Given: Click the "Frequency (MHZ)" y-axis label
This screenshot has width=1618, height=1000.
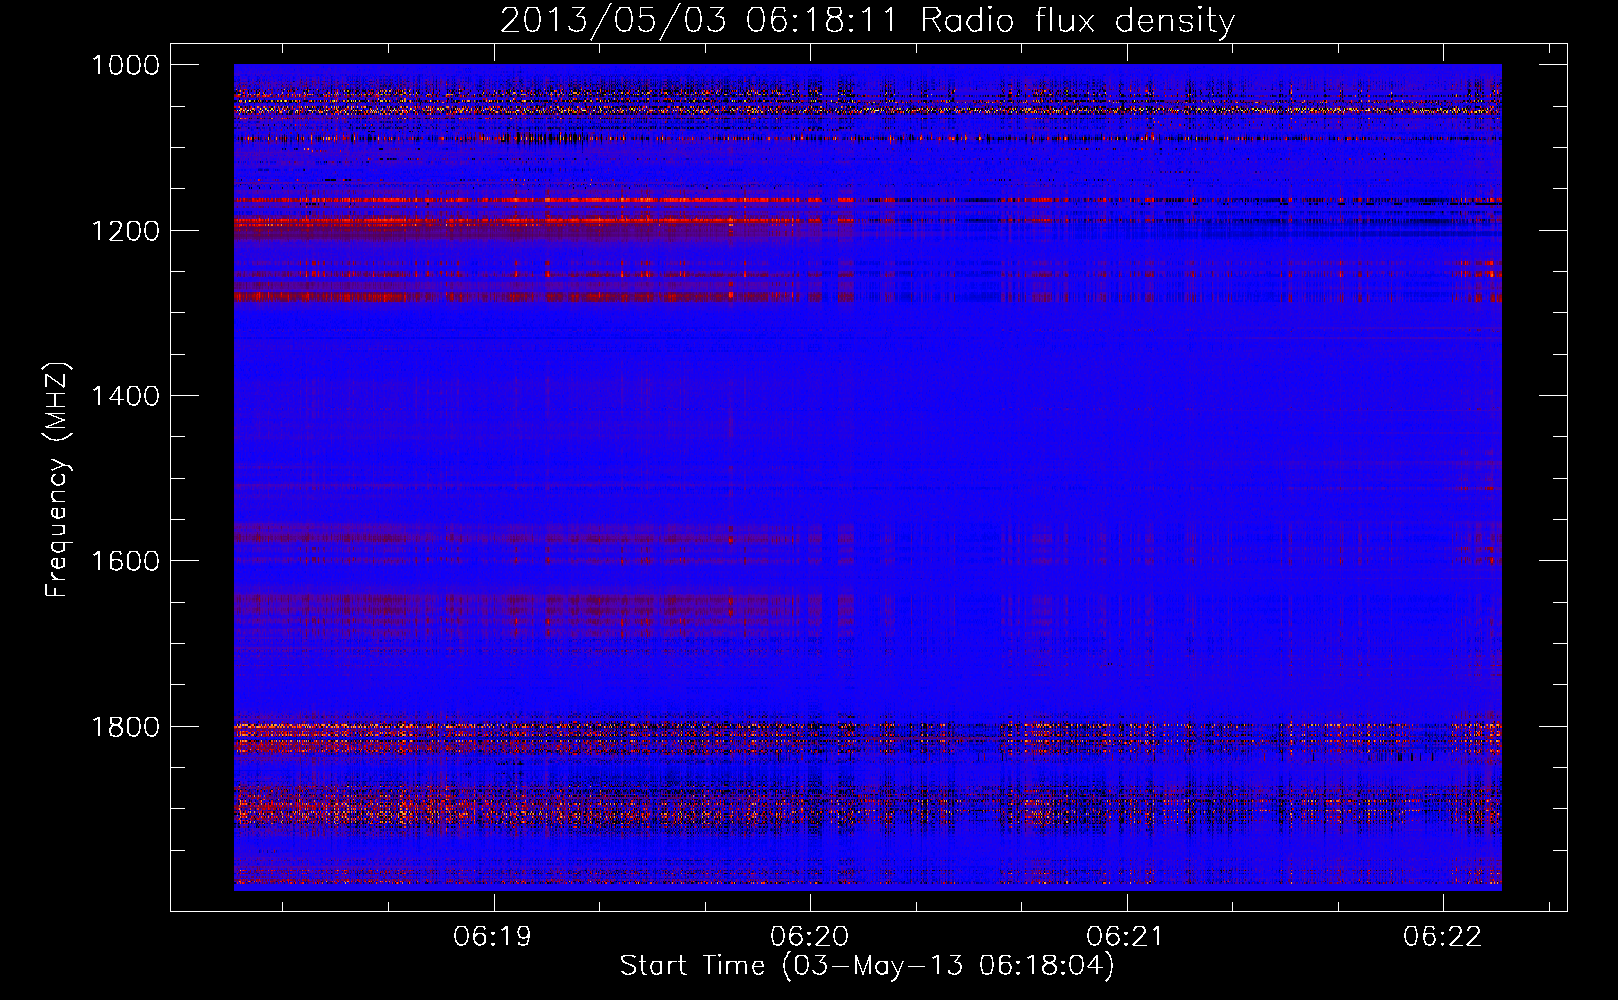Looking at the screenshot, I should 58,480.
